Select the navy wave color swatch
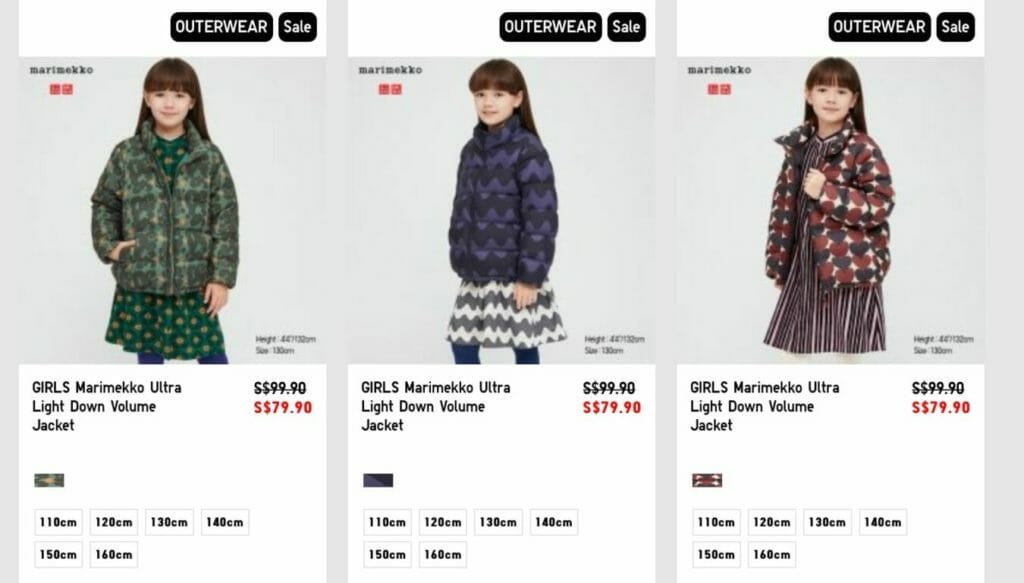Viewport: 1024px width, 583px height. click(378, 481)
